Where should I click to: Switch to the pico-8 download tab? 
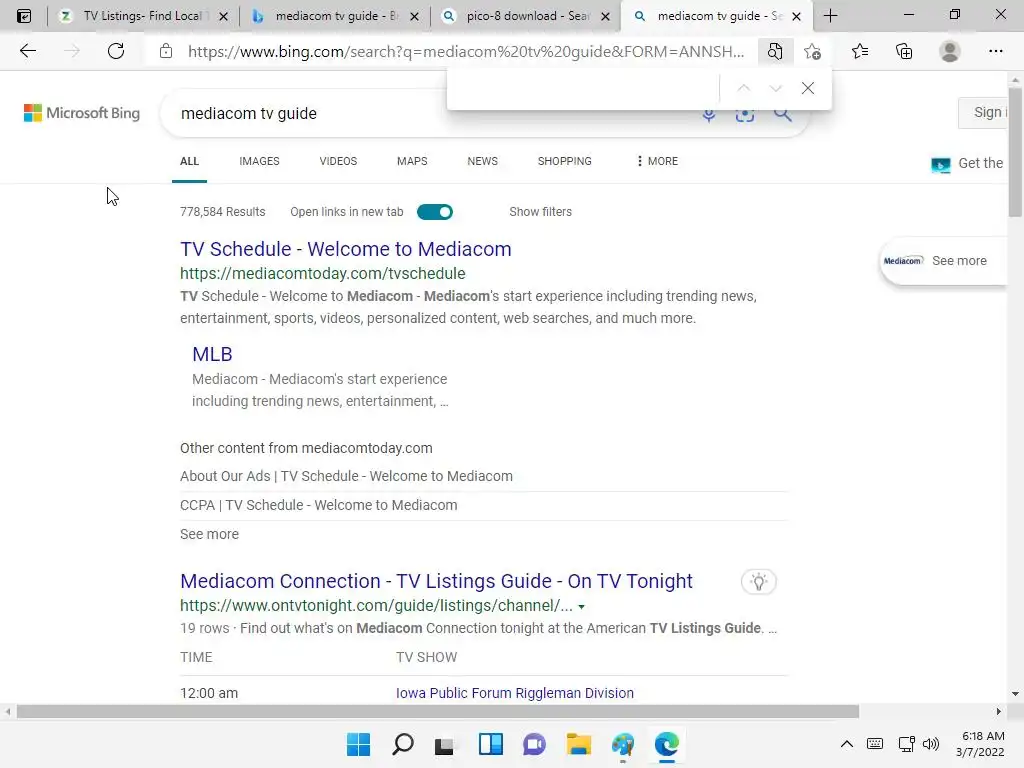(526, 16)
